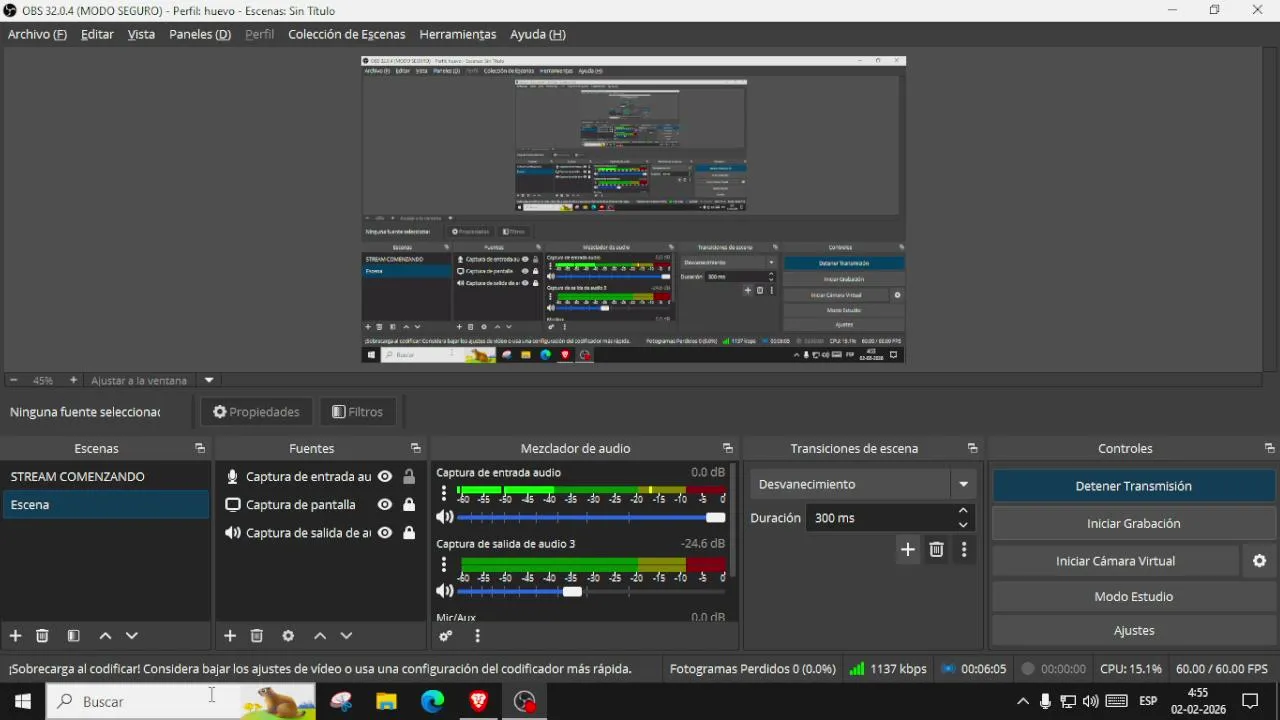Add a new scene with the plus icon in Escenas
Viewport: 1280px width, 720px height.
[15, 636]
